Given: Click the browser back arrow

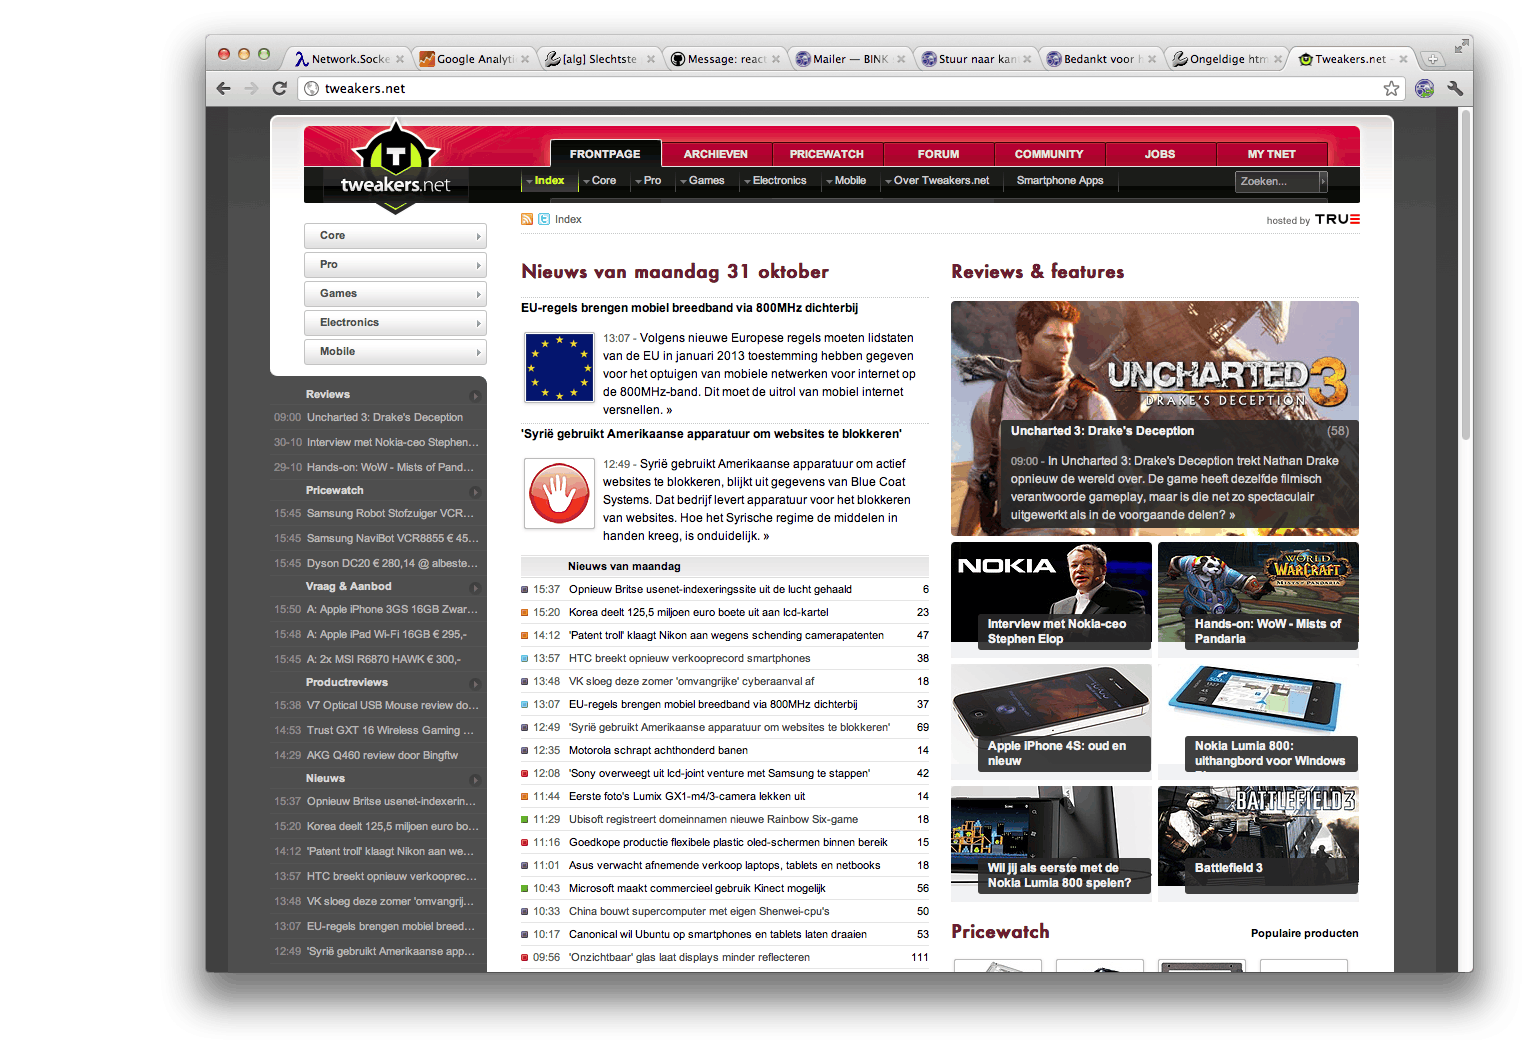Looking at the screenshot, I should [x=223, y=88].
